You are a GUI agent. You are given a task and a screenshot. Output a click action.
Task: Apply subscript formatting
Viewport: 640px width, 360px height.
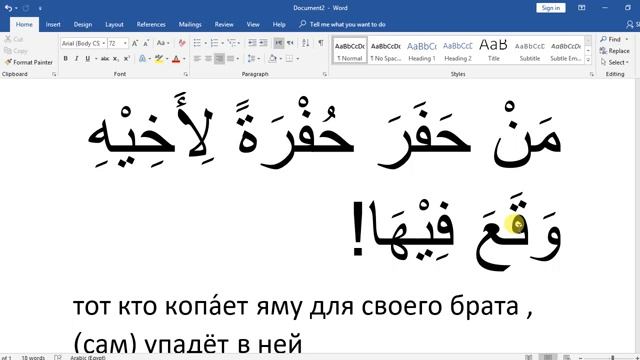(x=116, y=59)
